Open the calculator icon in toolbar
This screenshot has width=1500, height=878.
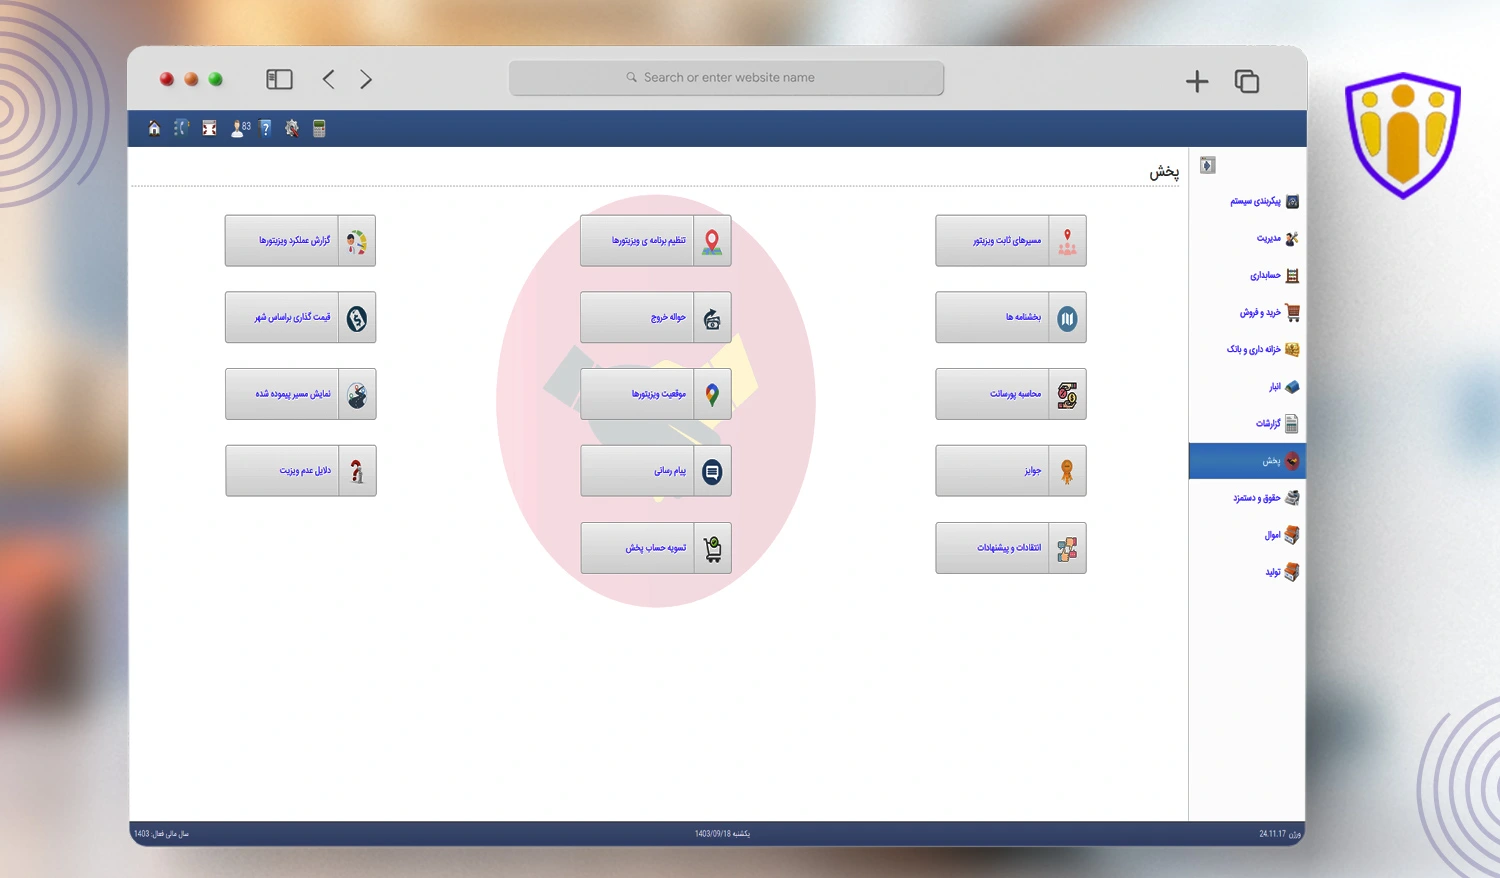coord(319,128)
